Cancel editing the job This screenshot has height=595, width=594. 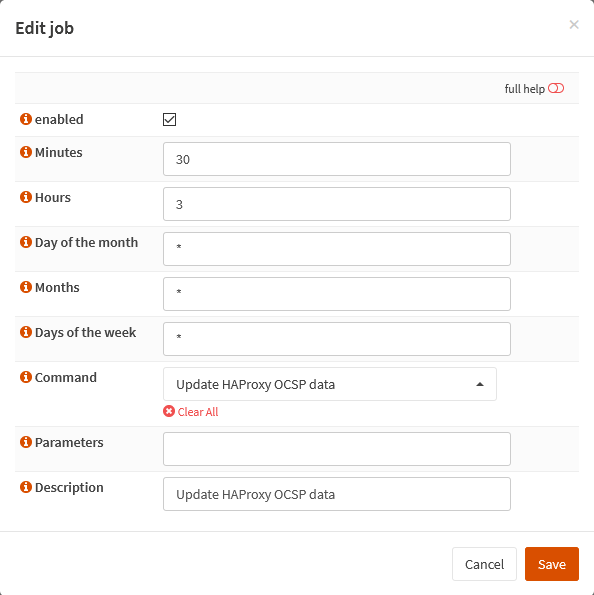484,564
